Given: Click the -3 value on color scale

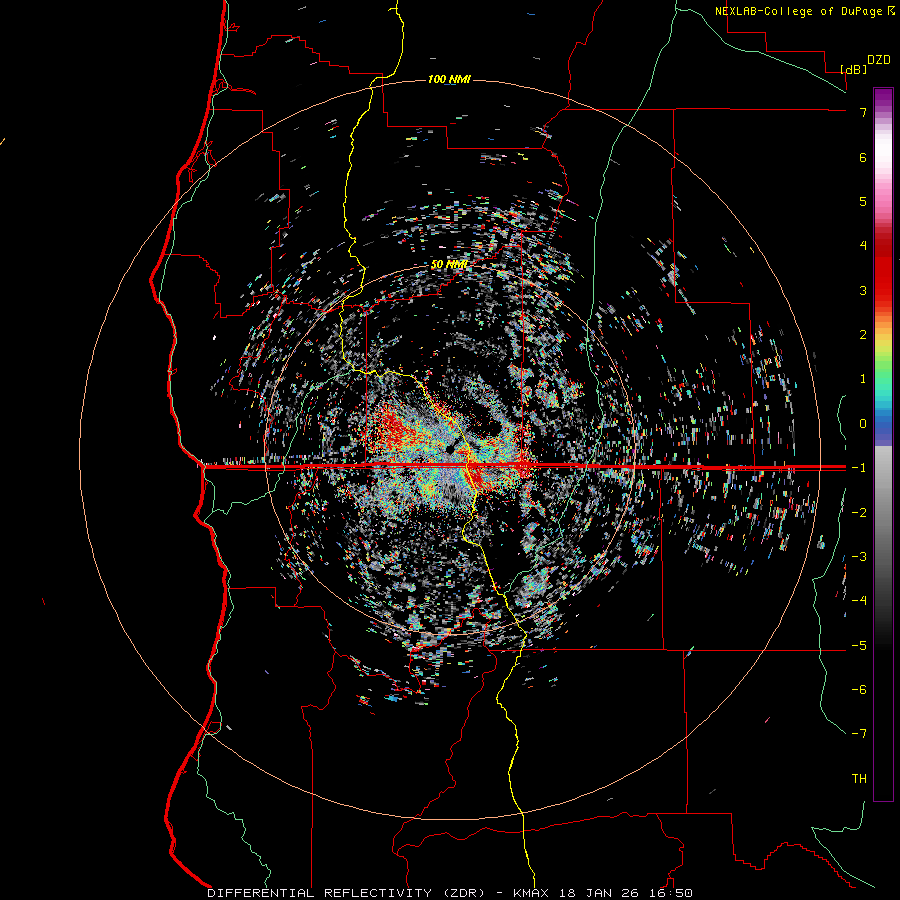Looking at the screenshot, I should pos(859,557).
